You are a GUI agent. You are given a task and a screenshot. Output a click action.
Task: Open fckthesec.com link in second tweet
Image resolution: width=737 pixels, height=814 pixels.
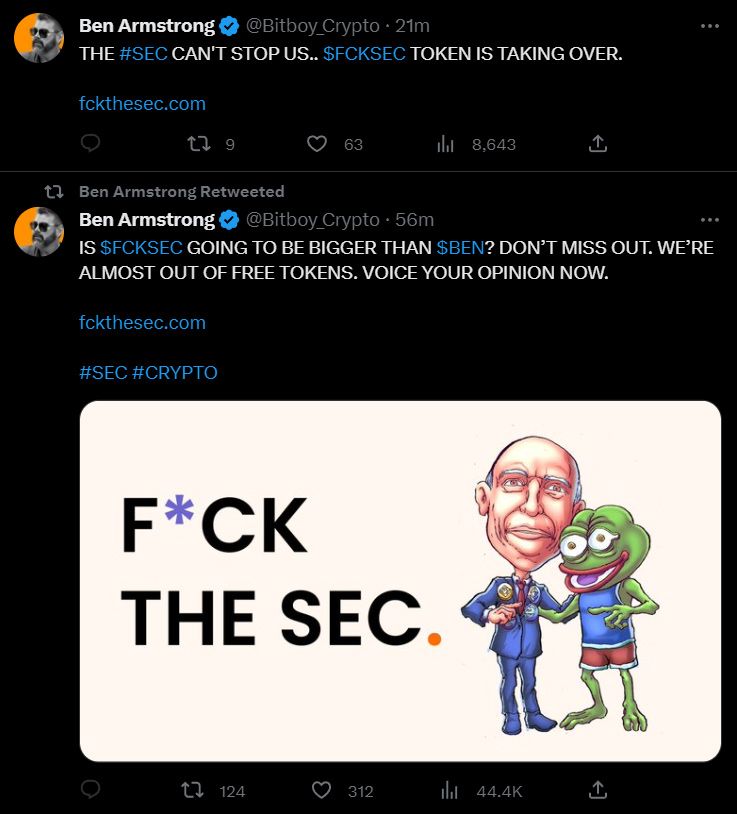pos(142,322)
